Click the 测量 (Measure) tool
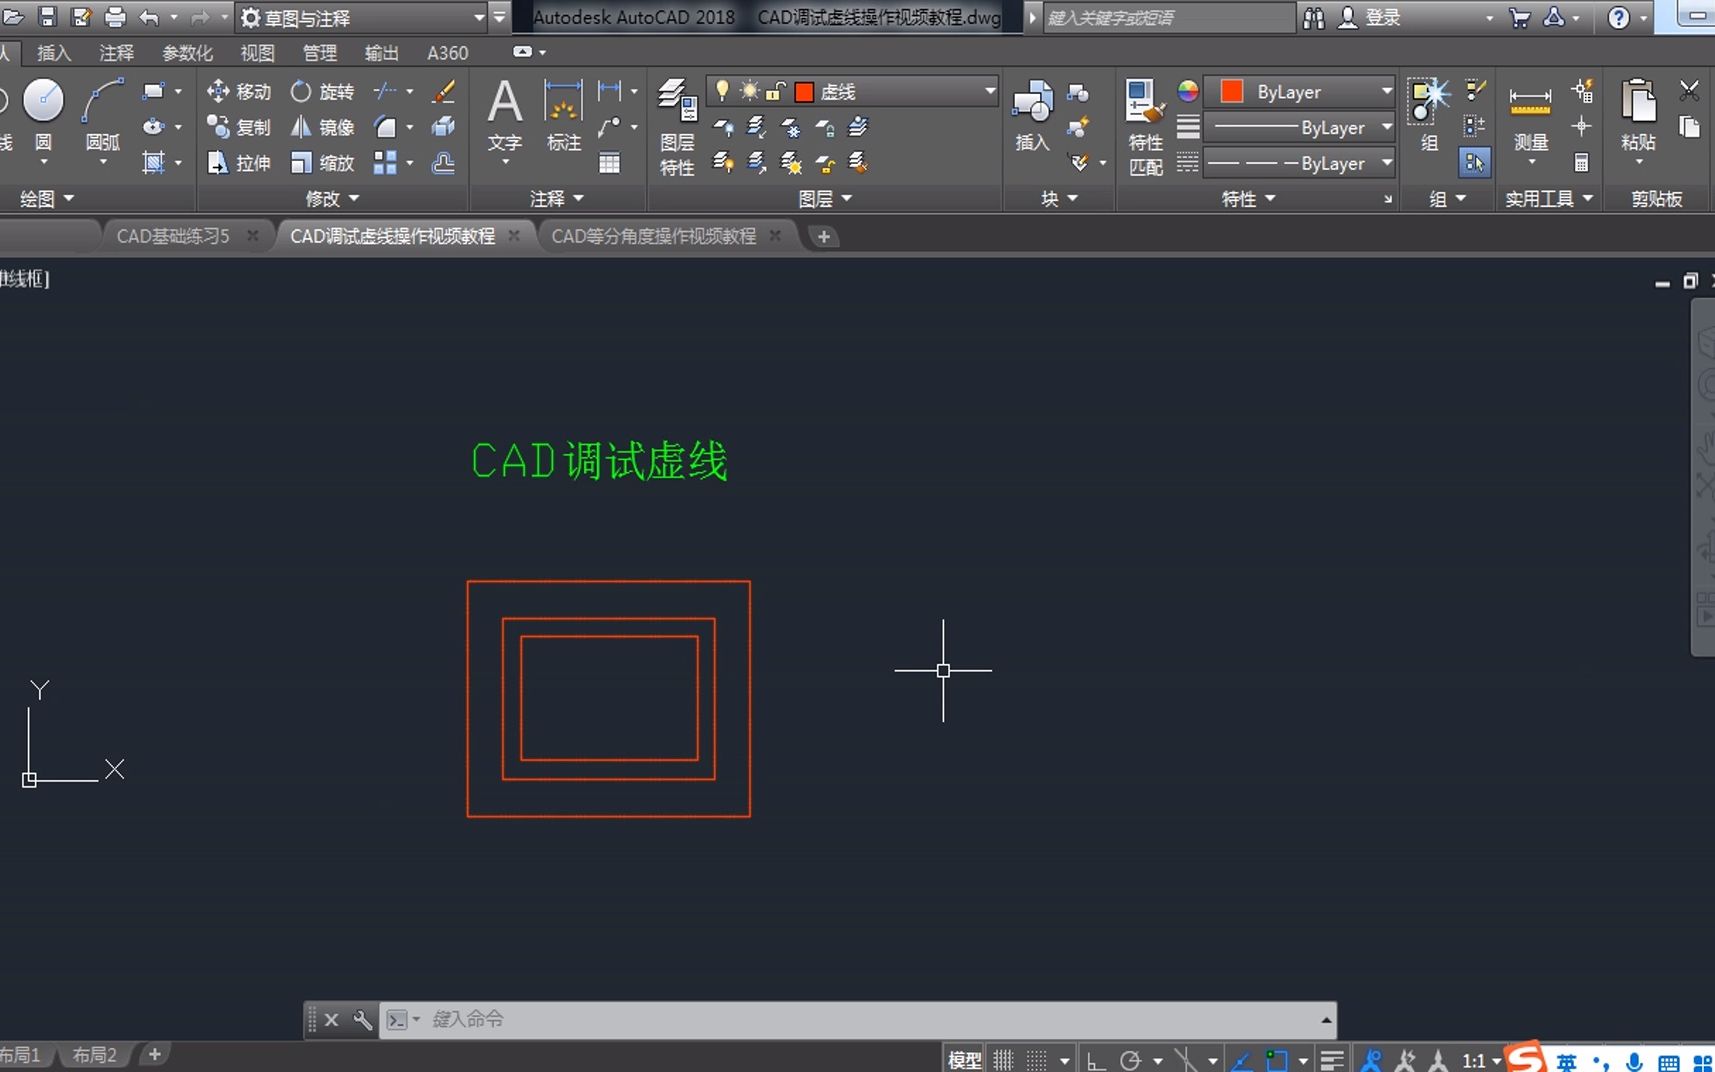The width and height of the screenshot is (1715, 1072). pos(1530,110)
